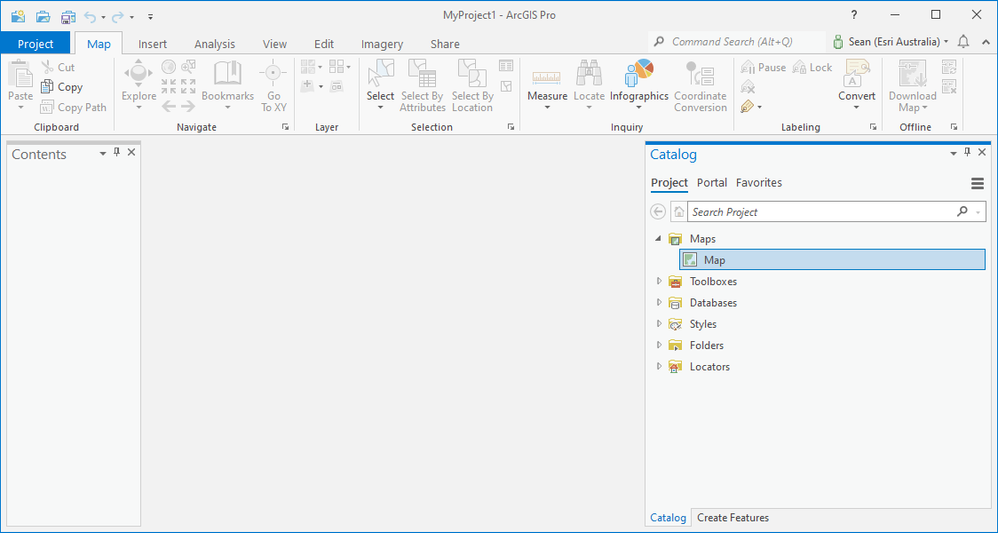The image size is (998, 533).
Task: Click the Zoom To Selection icon
Action: point(188,66)
